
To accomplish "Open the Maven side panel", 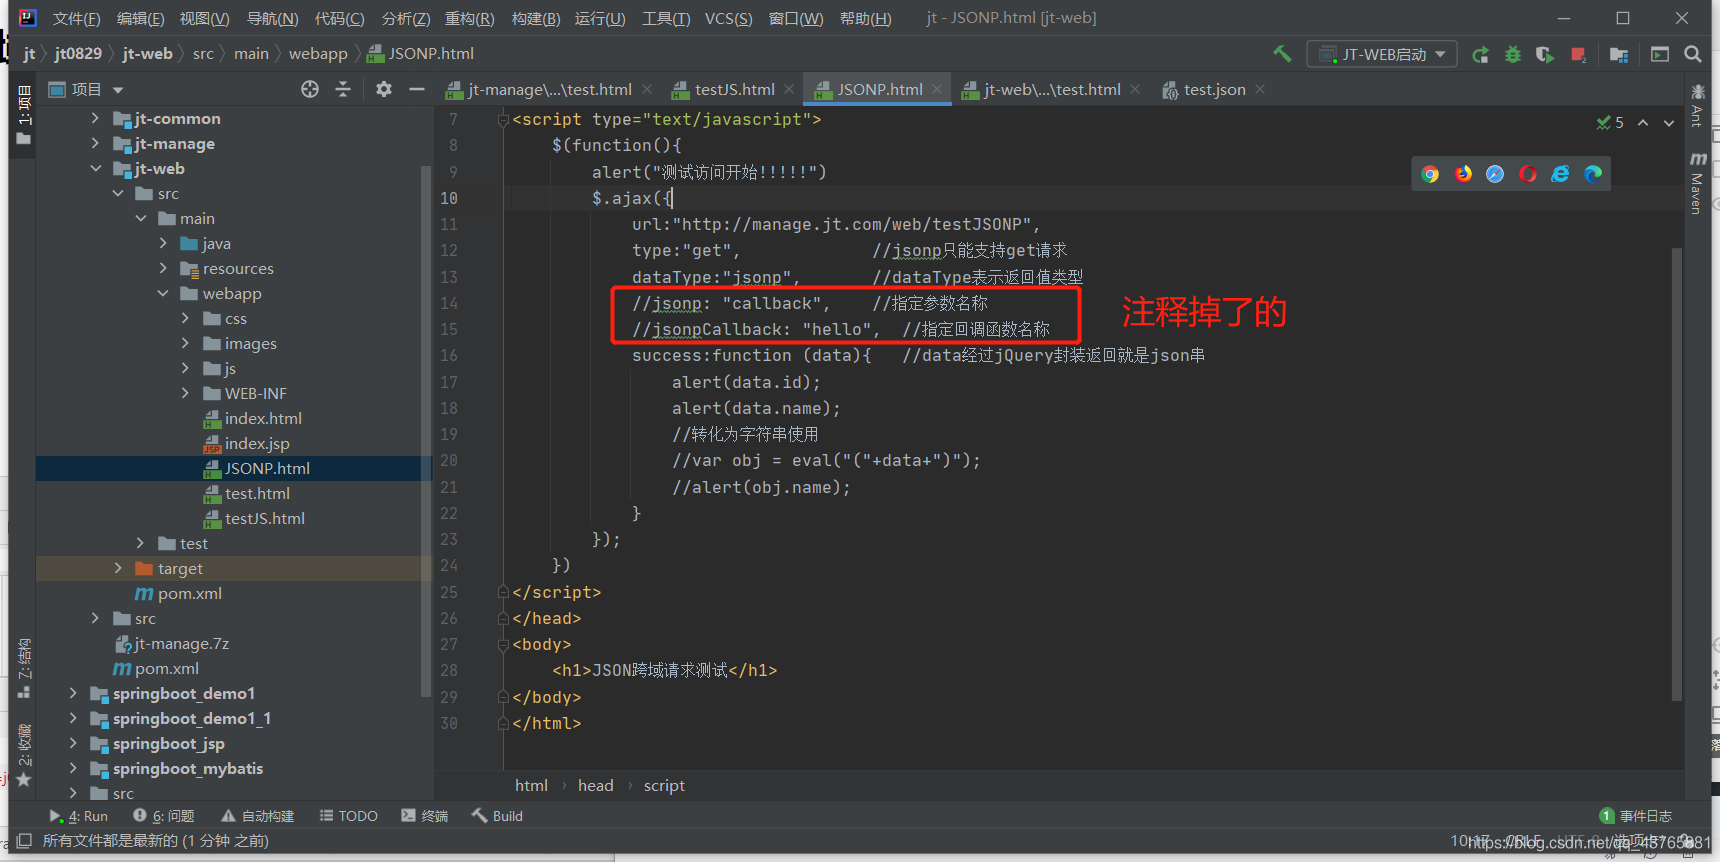I will [x=1697, y=183].
